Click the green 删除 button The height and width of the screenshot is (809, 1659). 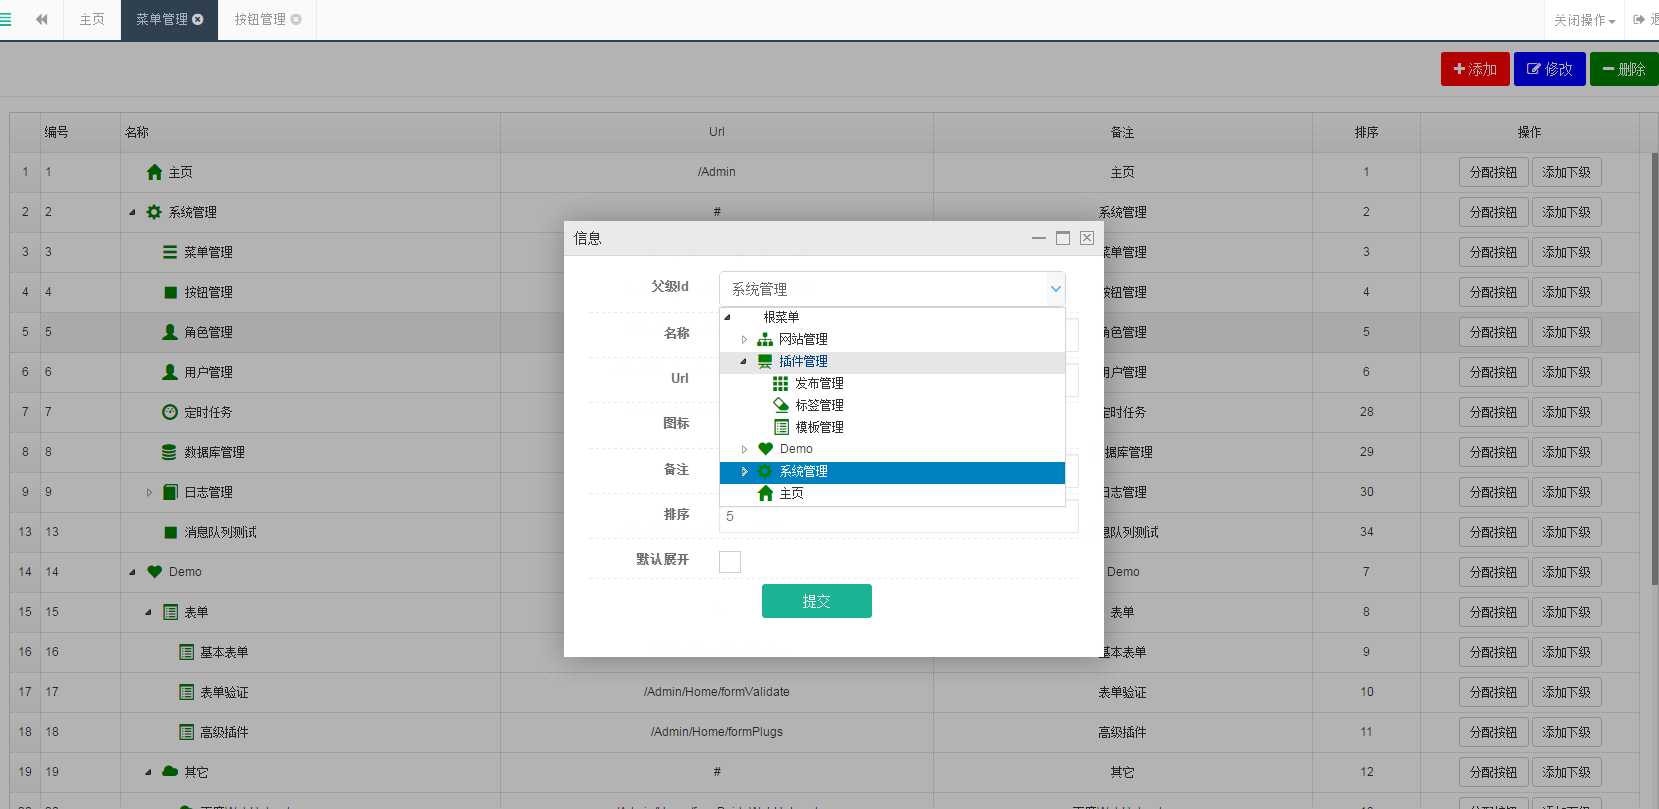tap(1624, 69)
